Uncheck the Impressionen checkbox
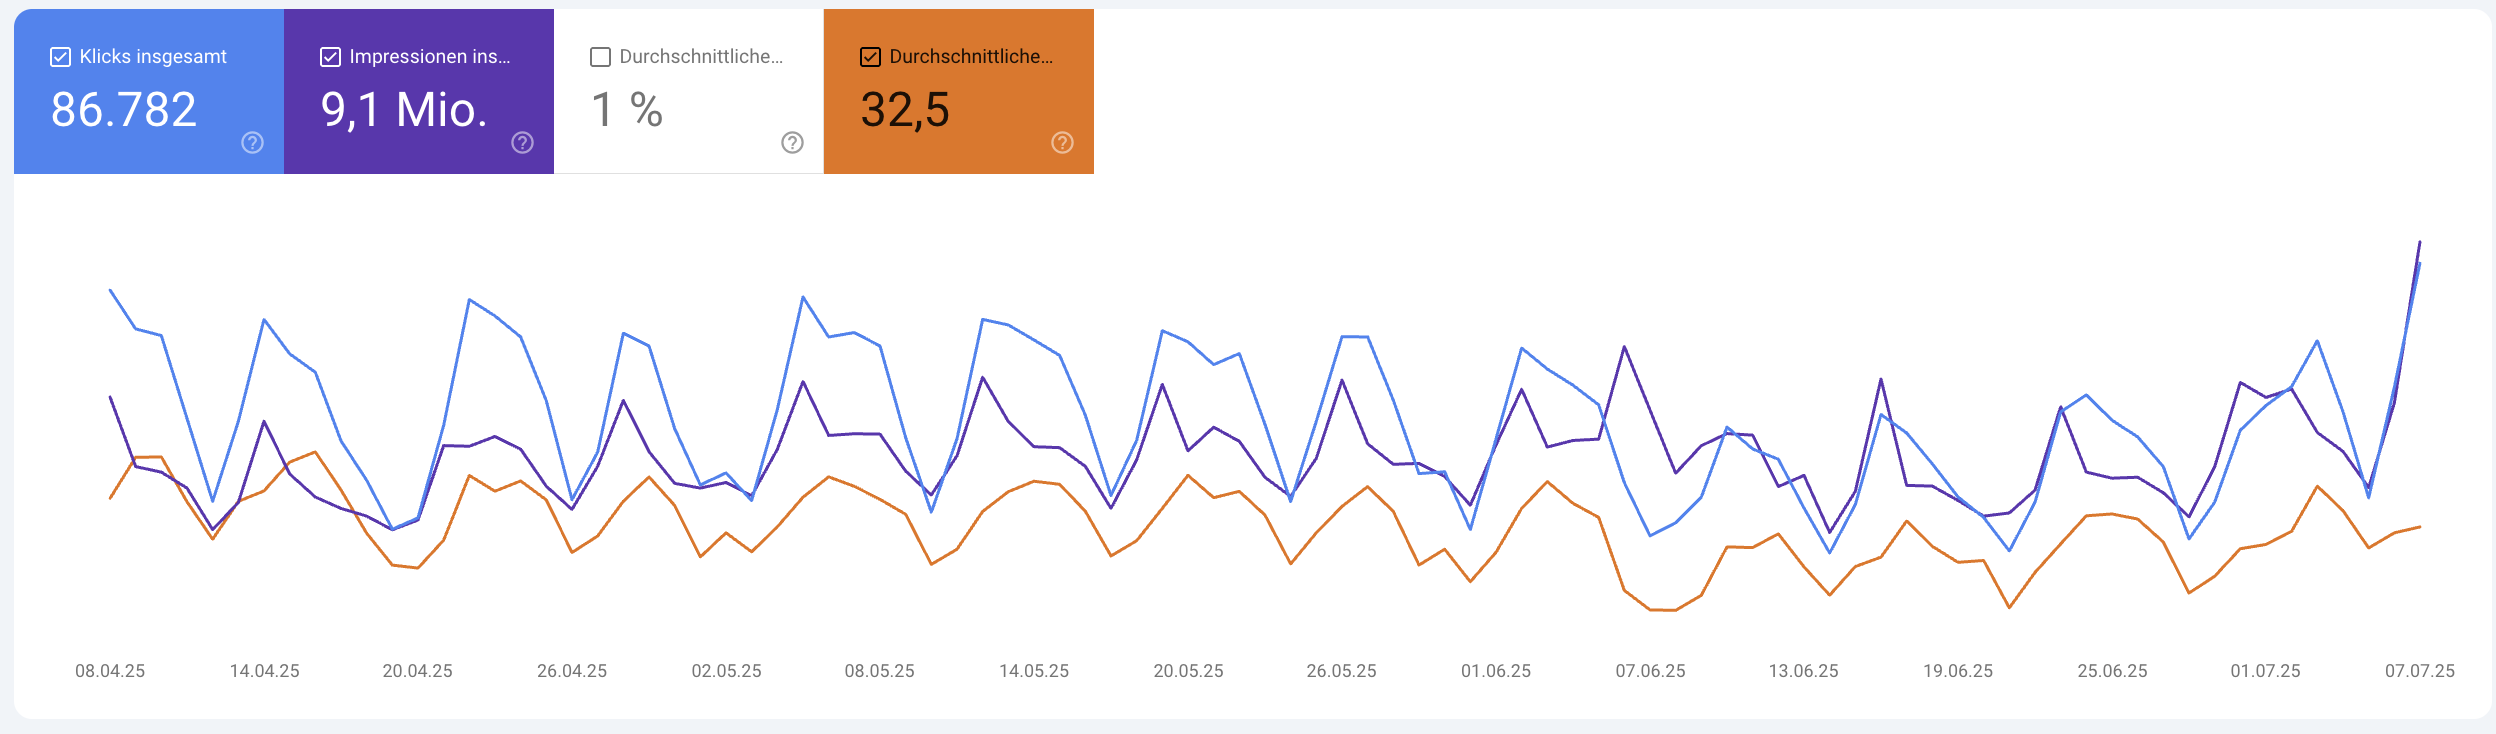This screenshot has width=2496, height=734. click(330, 57)
